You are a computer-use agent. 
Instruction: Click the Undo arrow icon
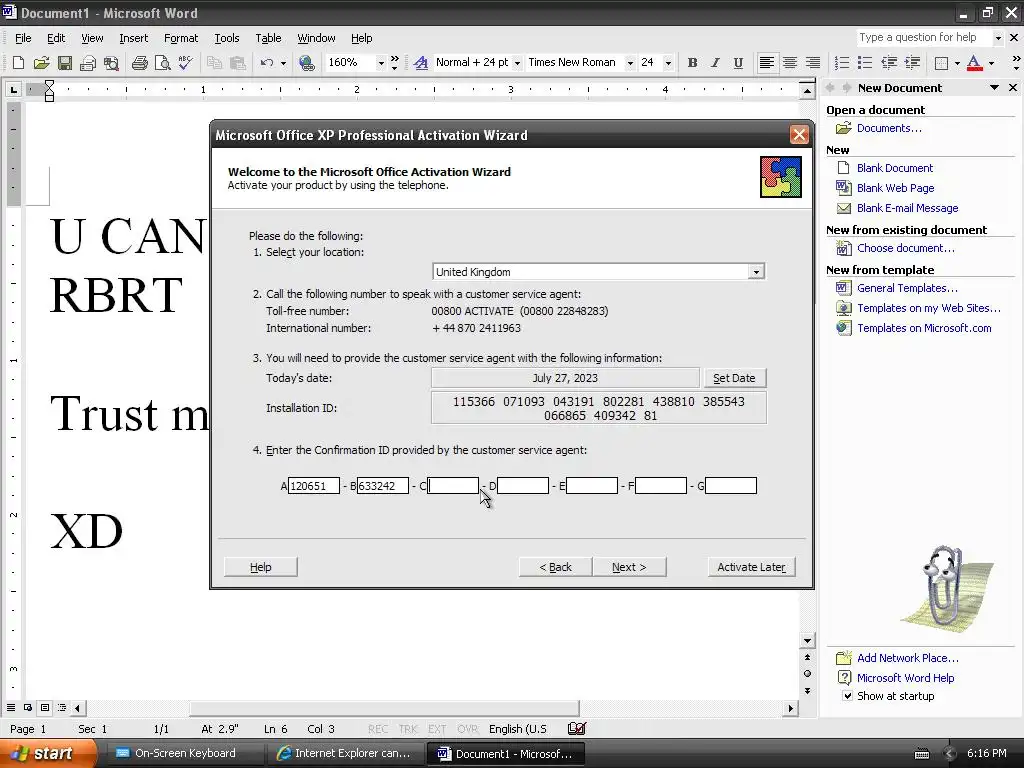[x=266, y=63]
